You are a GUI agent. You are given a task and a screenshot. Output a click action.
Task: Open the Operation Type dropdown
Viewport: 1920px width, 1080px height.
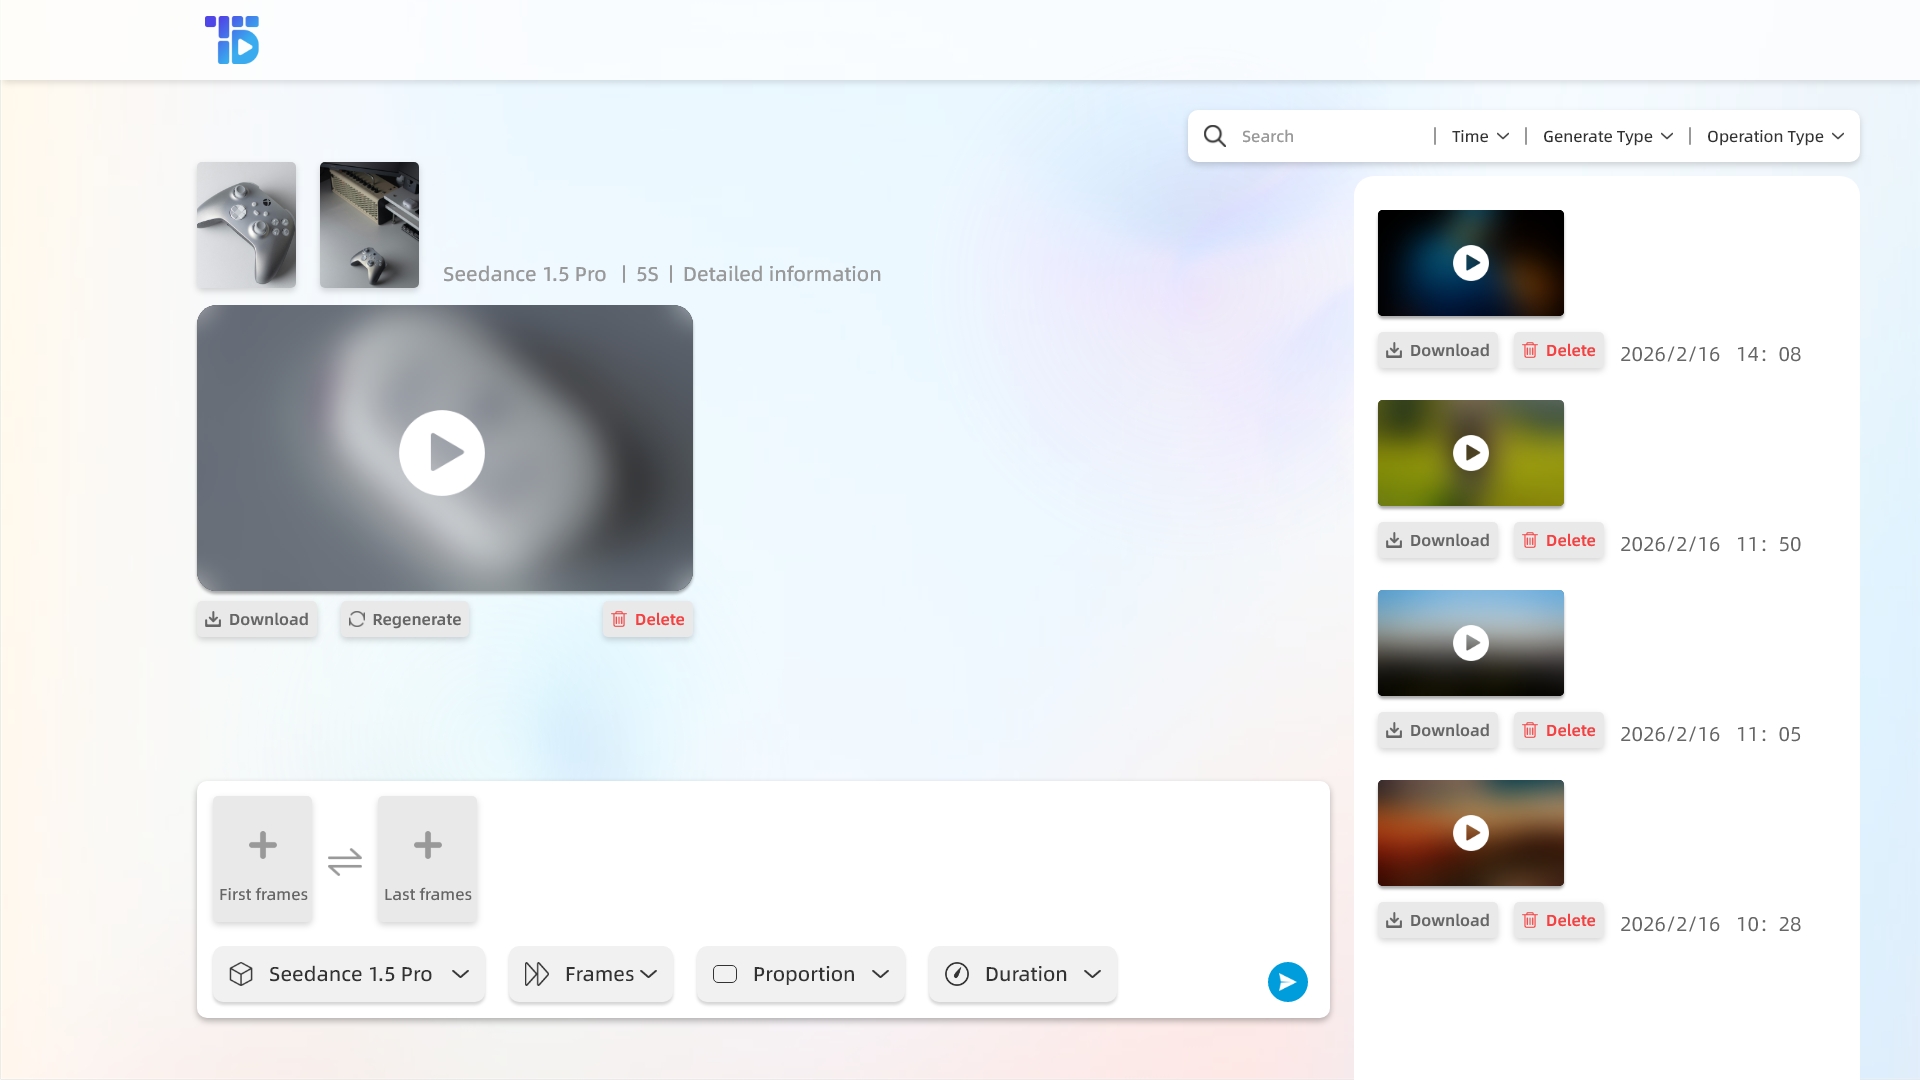(x=1775, y=136)
